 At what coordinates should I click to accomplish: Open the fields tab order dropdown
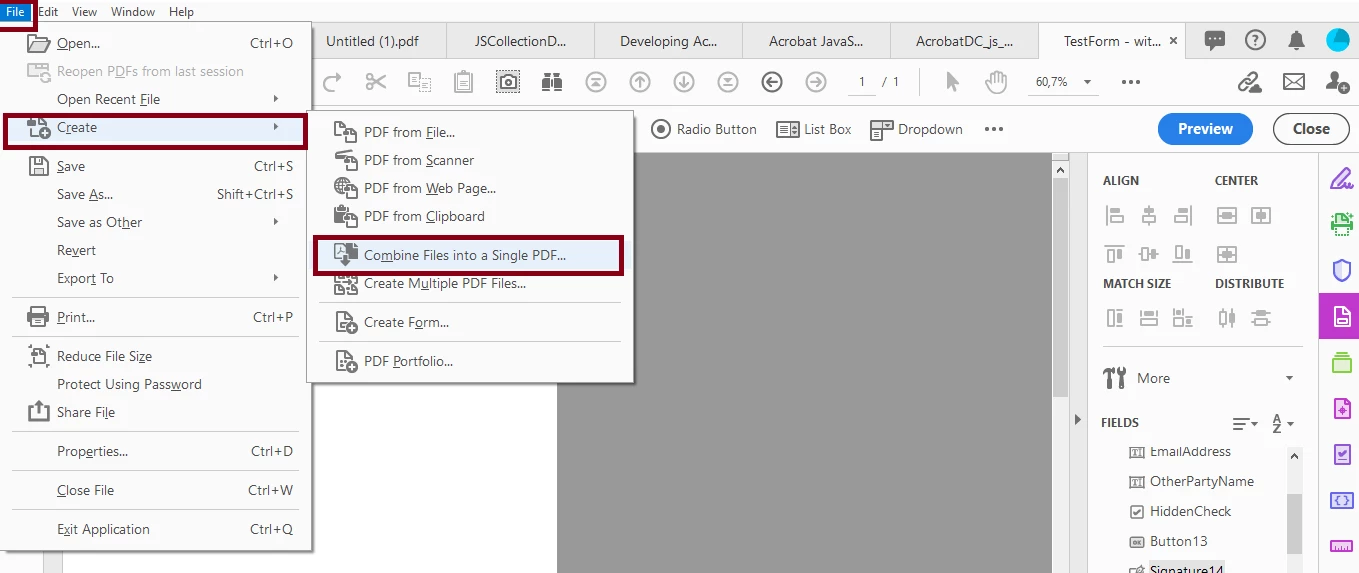(x=1245, y=424)
